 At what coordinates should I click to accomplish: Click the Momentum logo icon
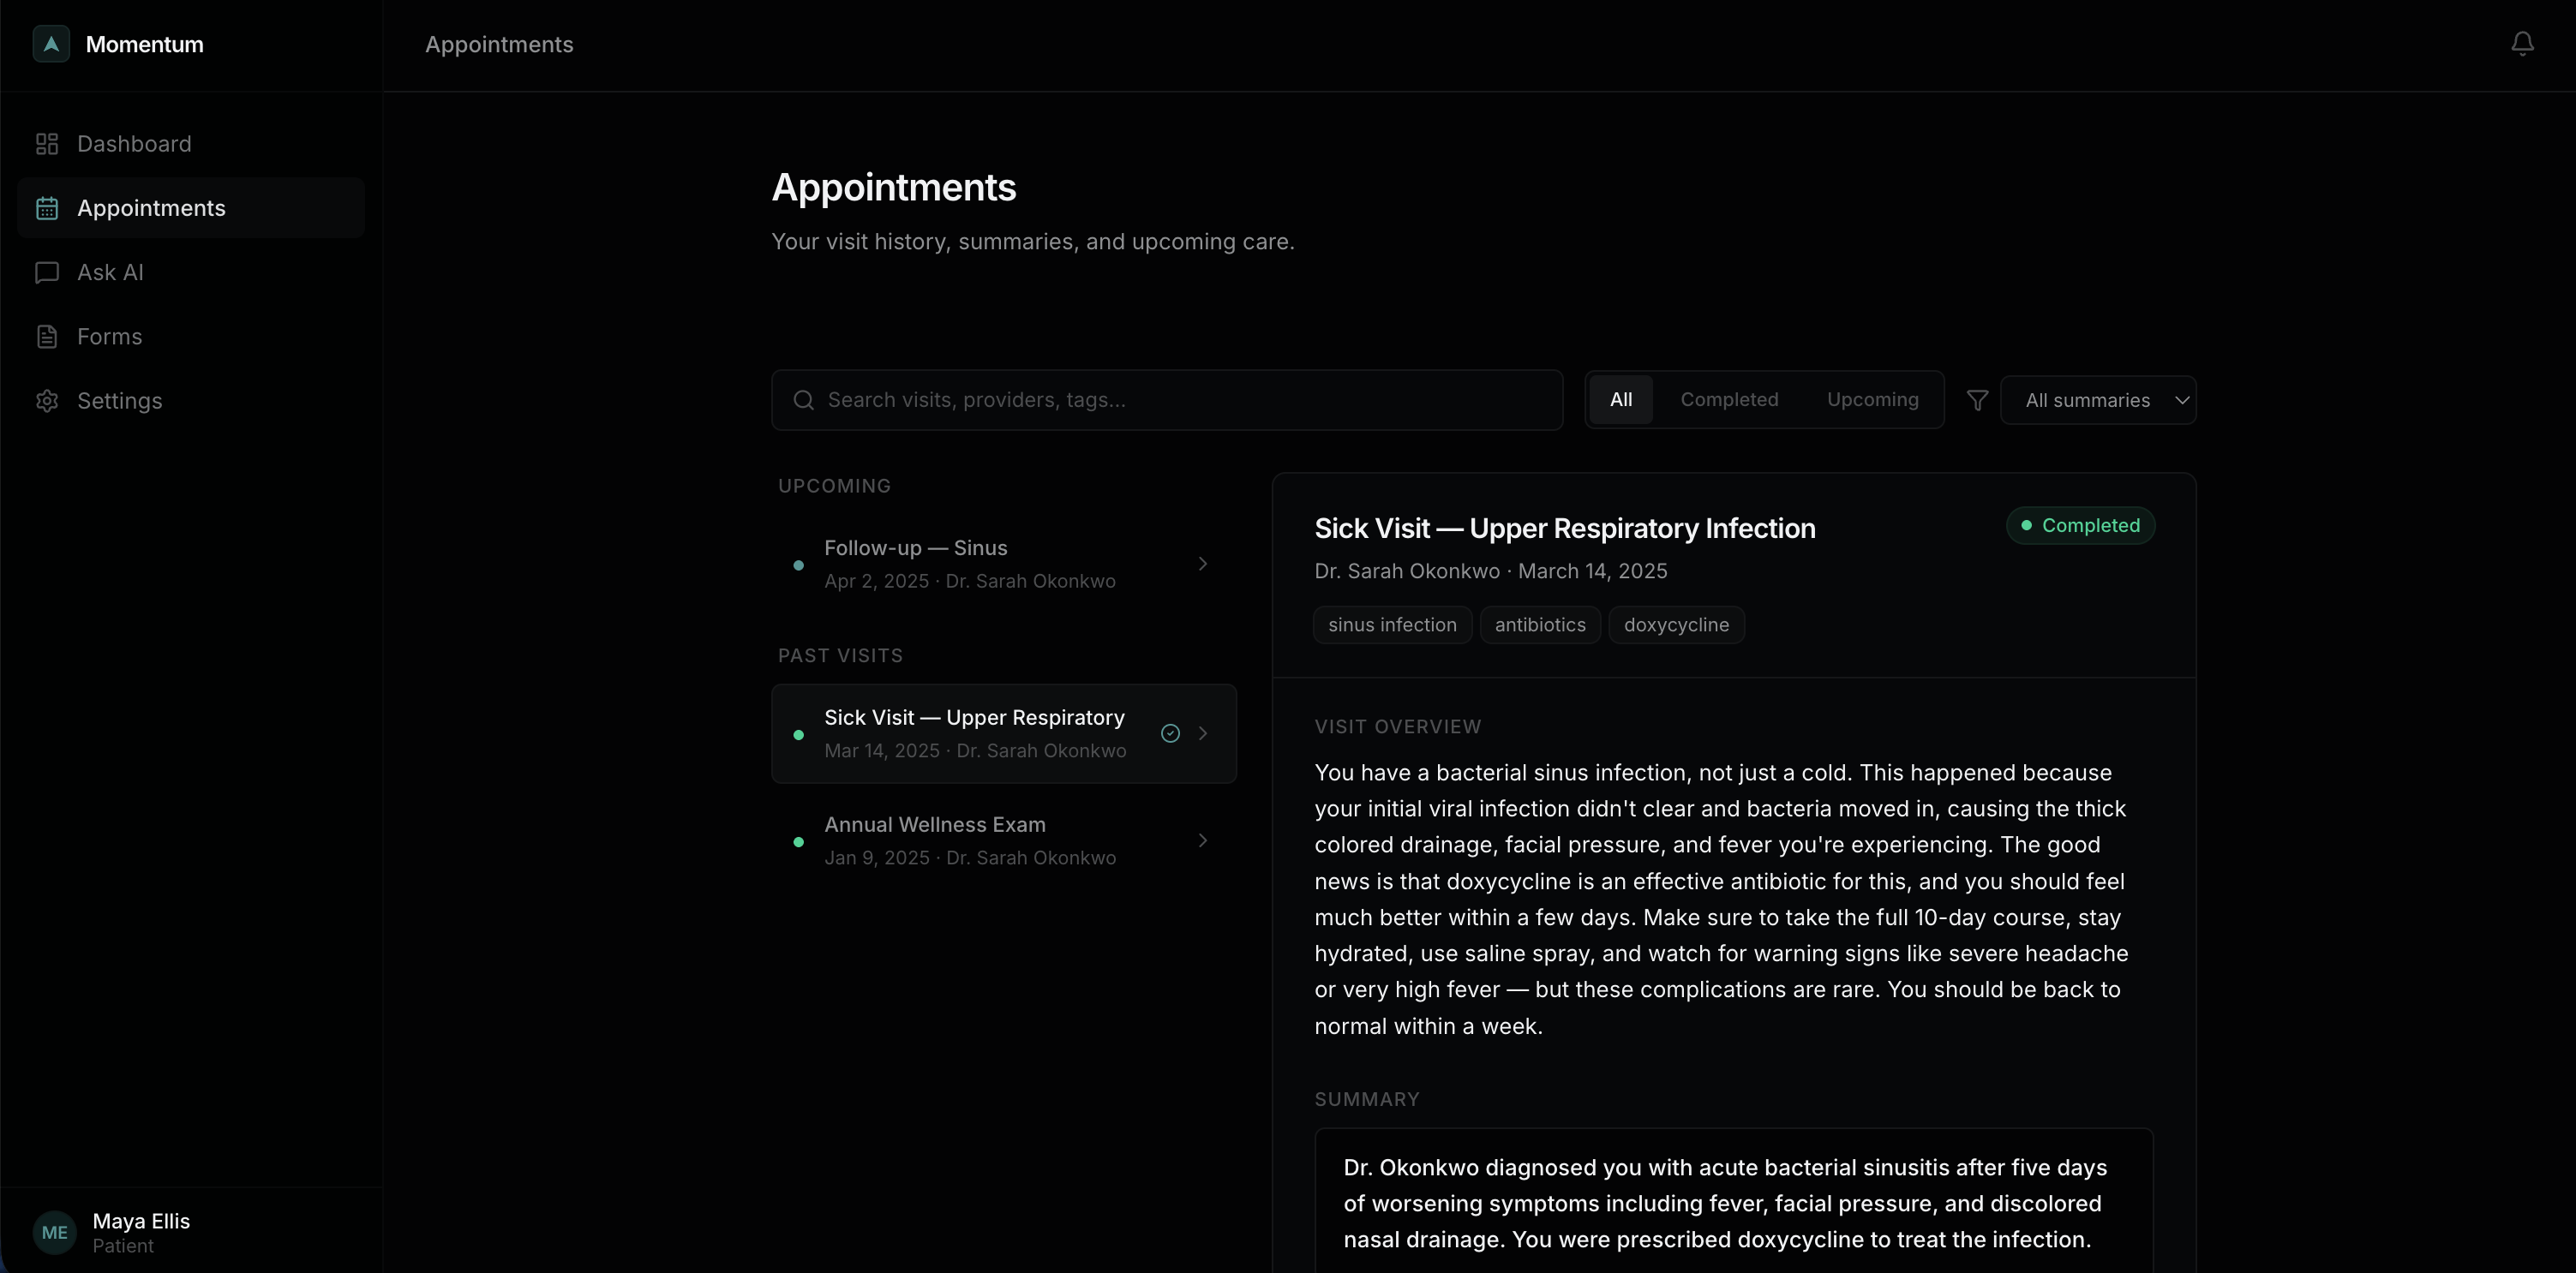click(51, 44)
